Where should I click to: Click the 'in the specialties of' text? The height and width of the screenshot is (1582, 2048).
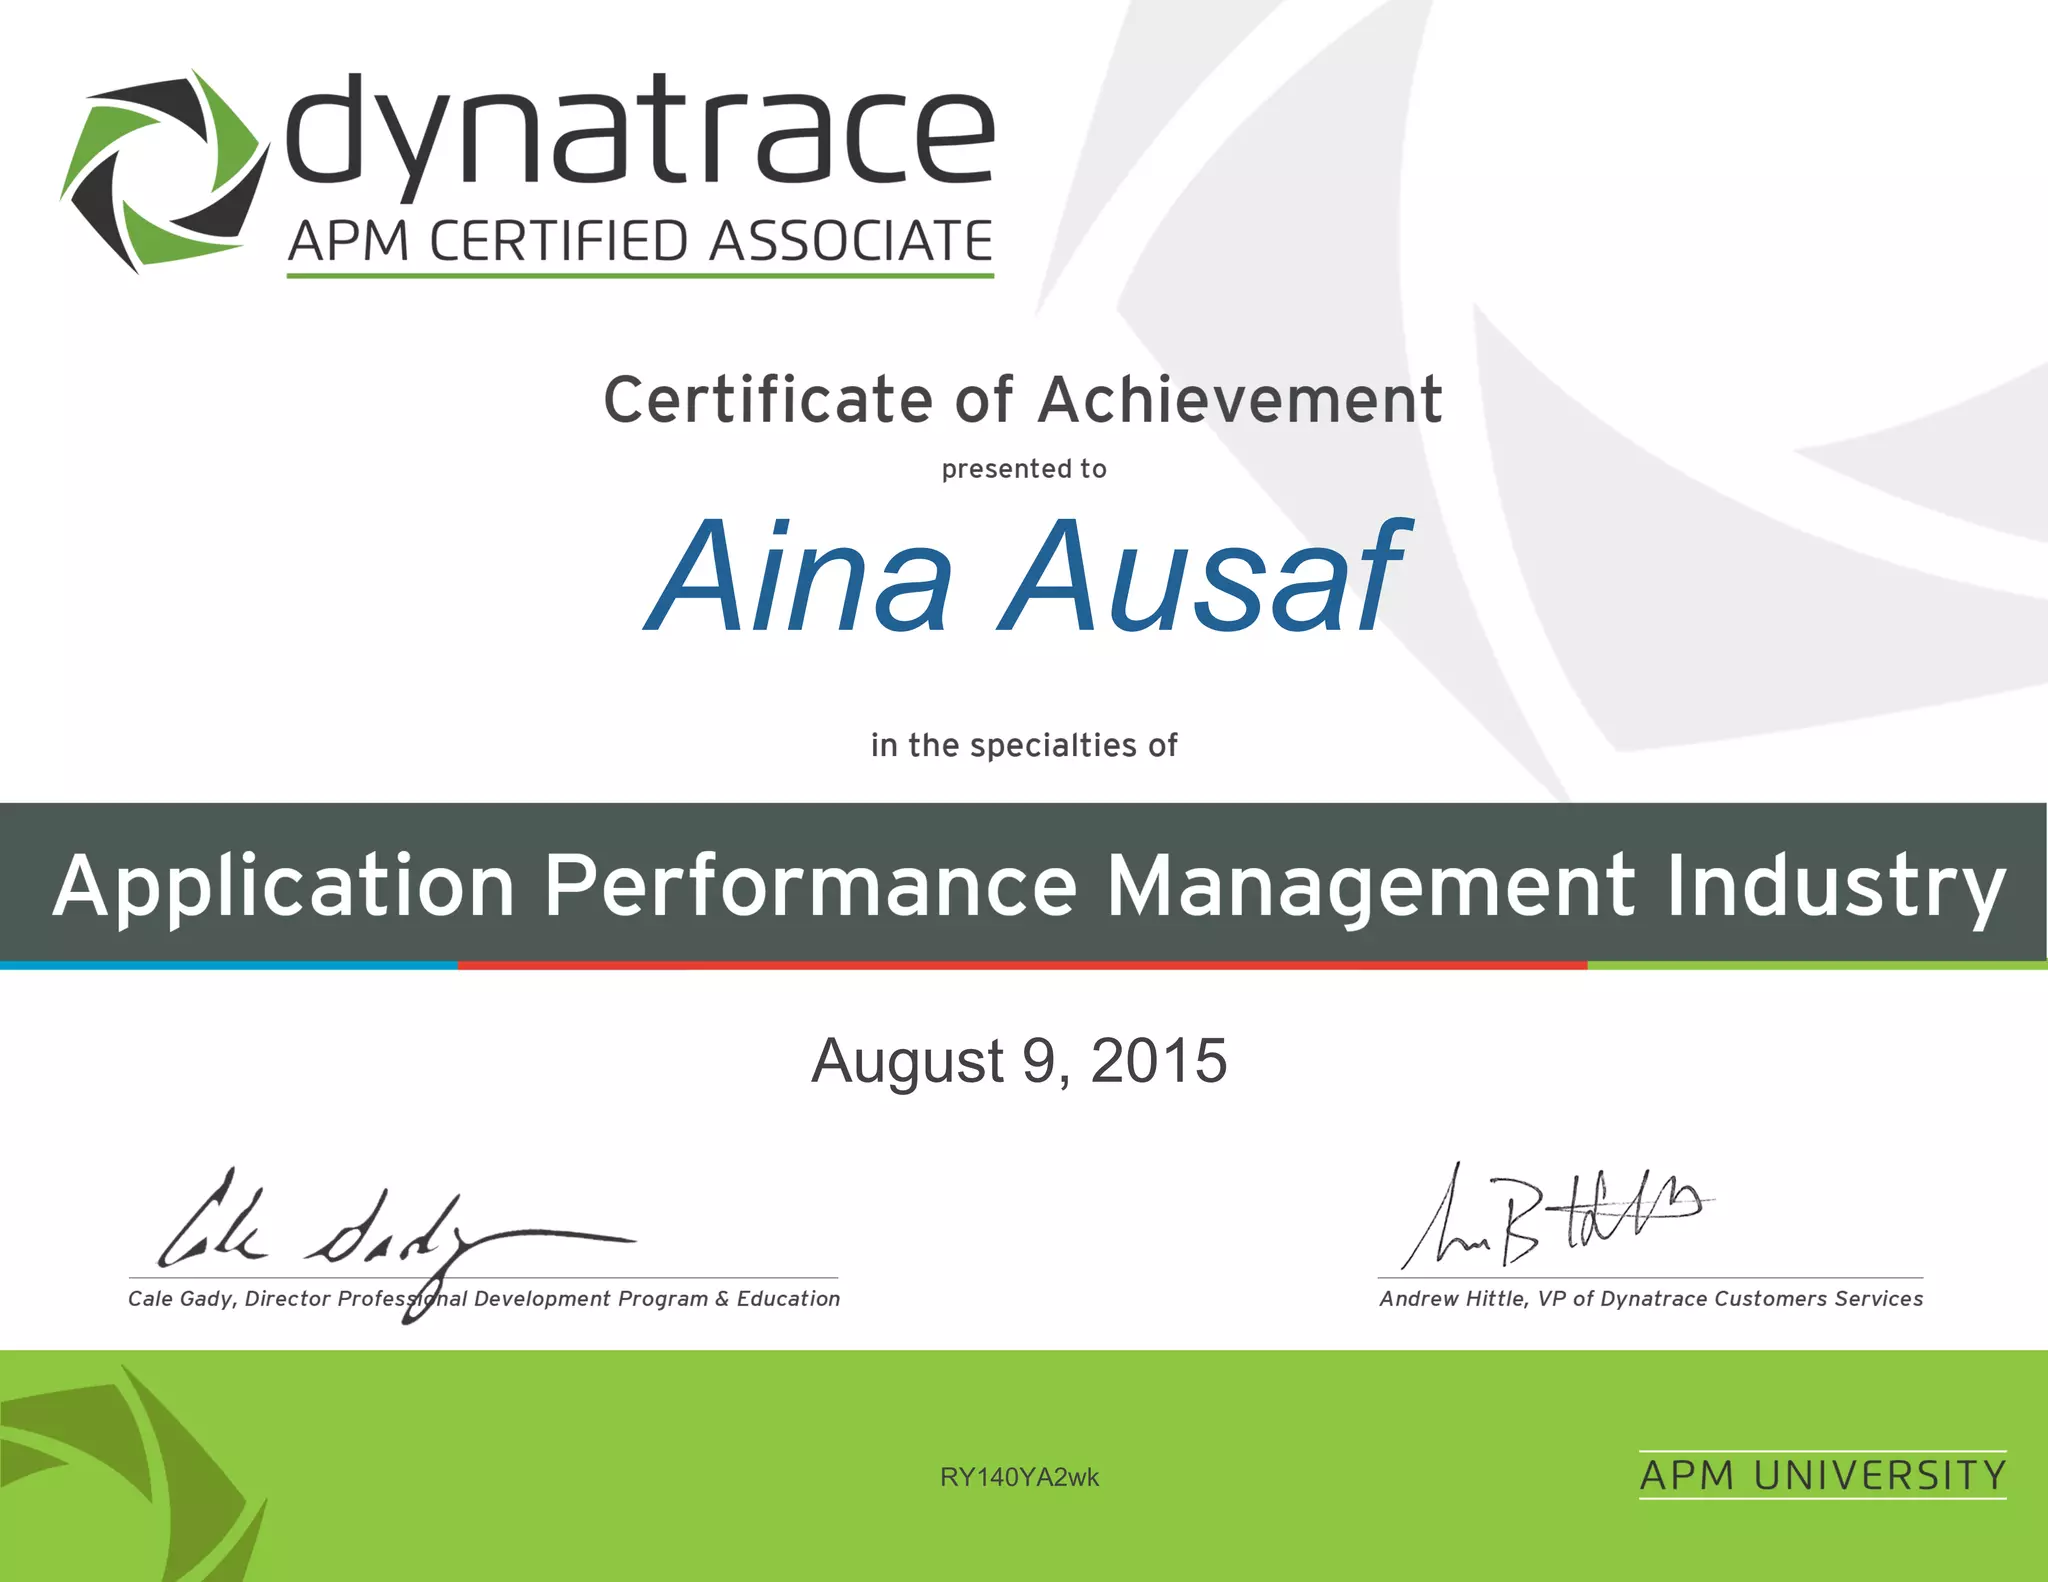(1023, 745)
